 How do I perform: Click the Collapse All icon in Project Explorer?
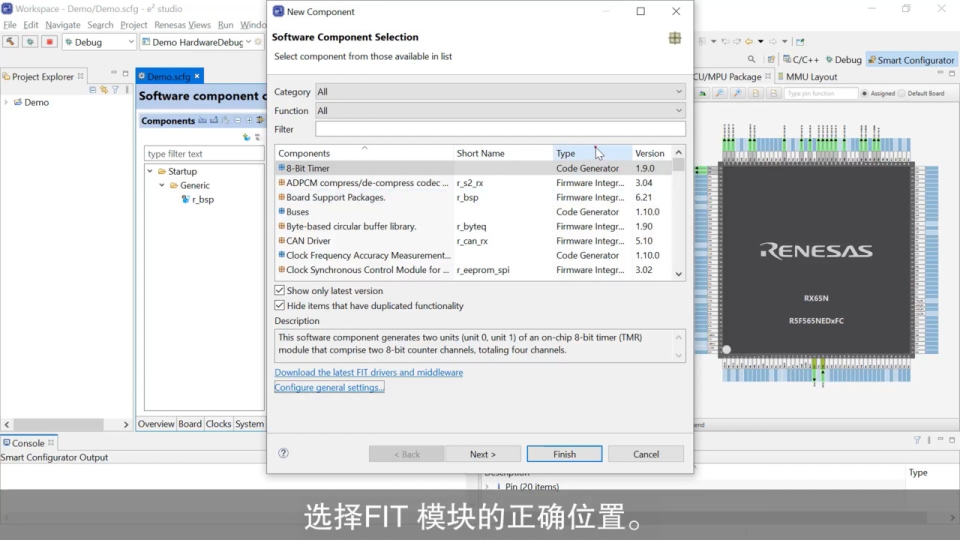coord(92,90)
